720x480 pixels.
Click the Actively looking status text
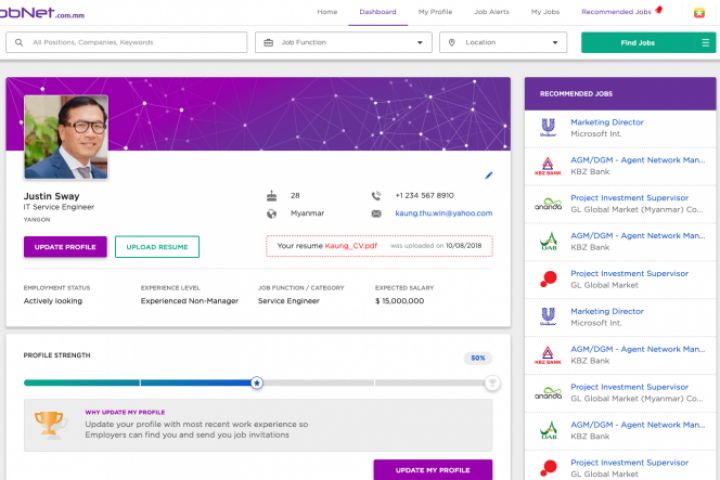click(53, 301)
